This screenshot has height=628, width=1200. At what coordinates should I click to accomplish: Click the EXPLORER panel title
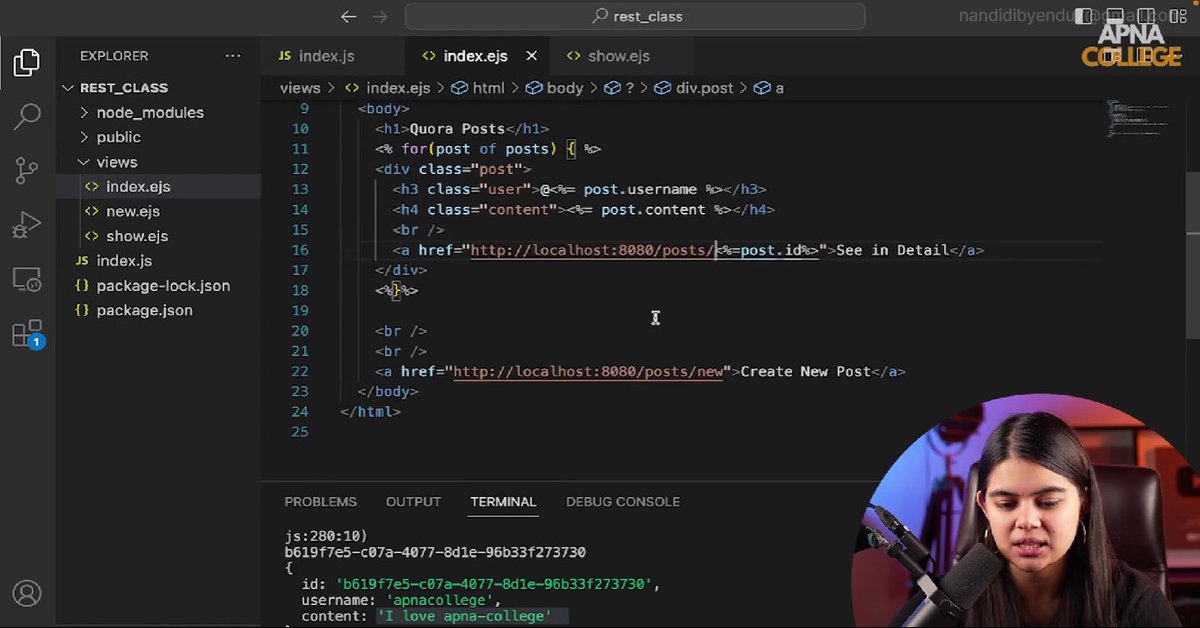pyautogui.click(x=114, y=56)
